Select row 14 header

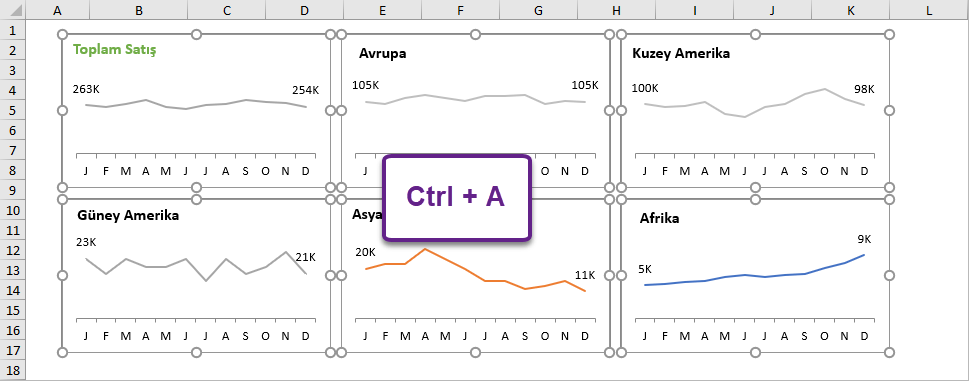click(x=14, y=290)
